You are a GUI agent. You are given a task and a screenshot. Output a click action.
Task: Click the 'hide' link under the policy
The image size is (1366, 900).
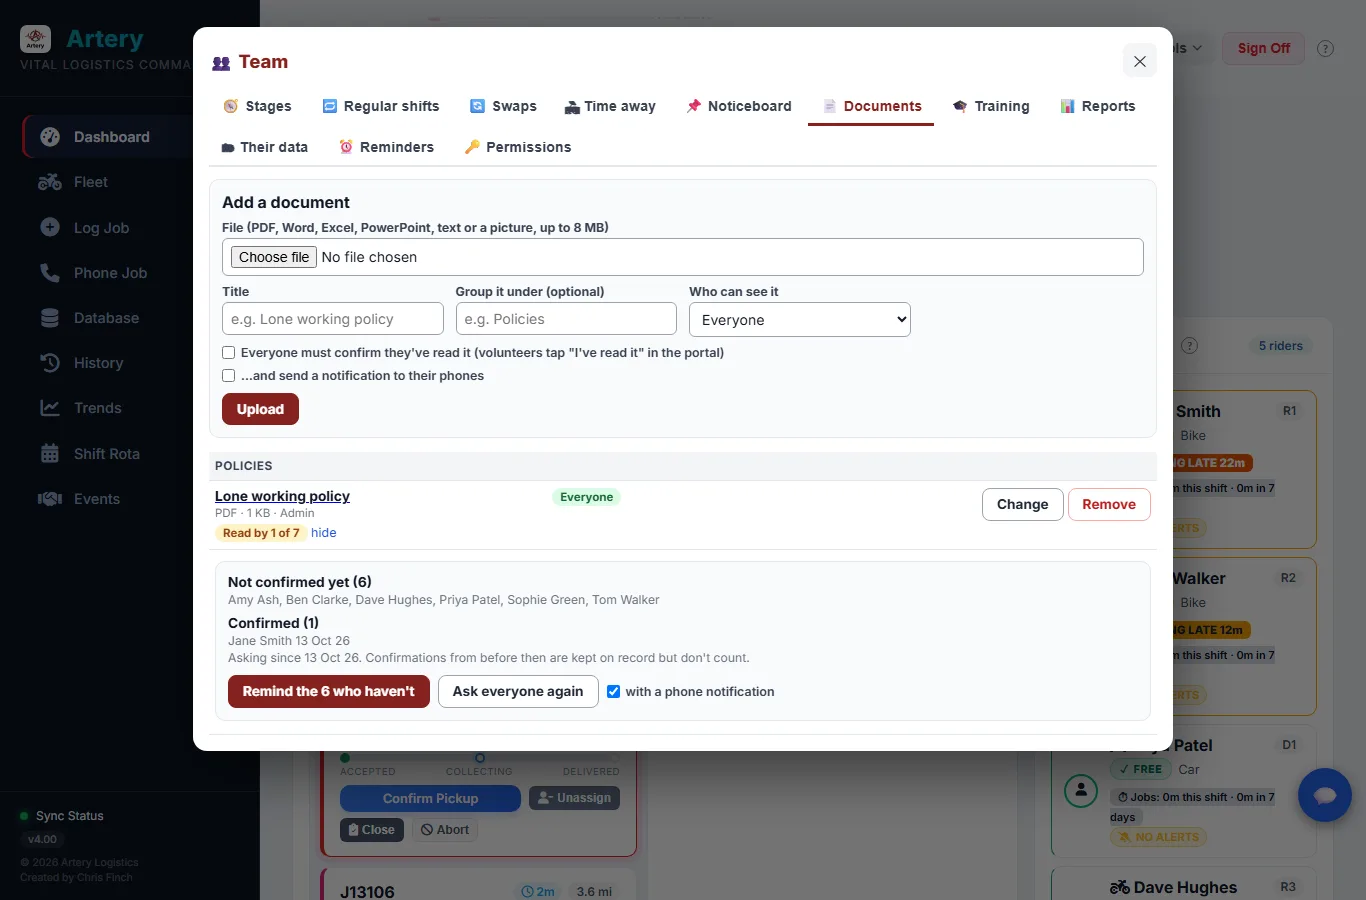coord(324,533)
